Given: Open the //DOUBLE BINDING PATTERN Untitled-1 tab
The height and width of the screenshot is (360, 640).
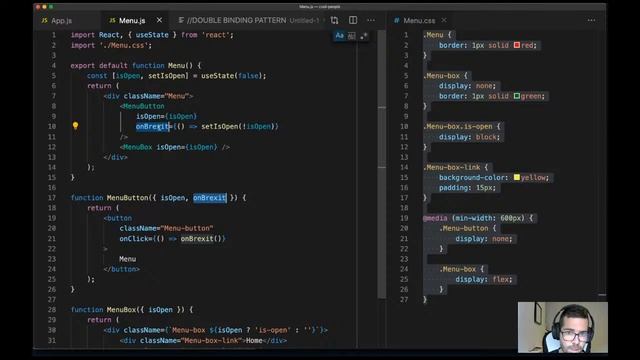Looking at the screenshot, I should 249,20.
